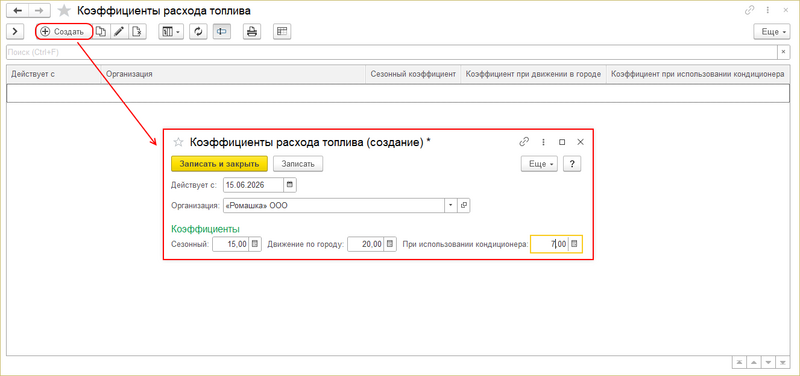800x376 pixels.
Task: Open calculator for При использовании кондиционера
Action: (x=574, y=244)
